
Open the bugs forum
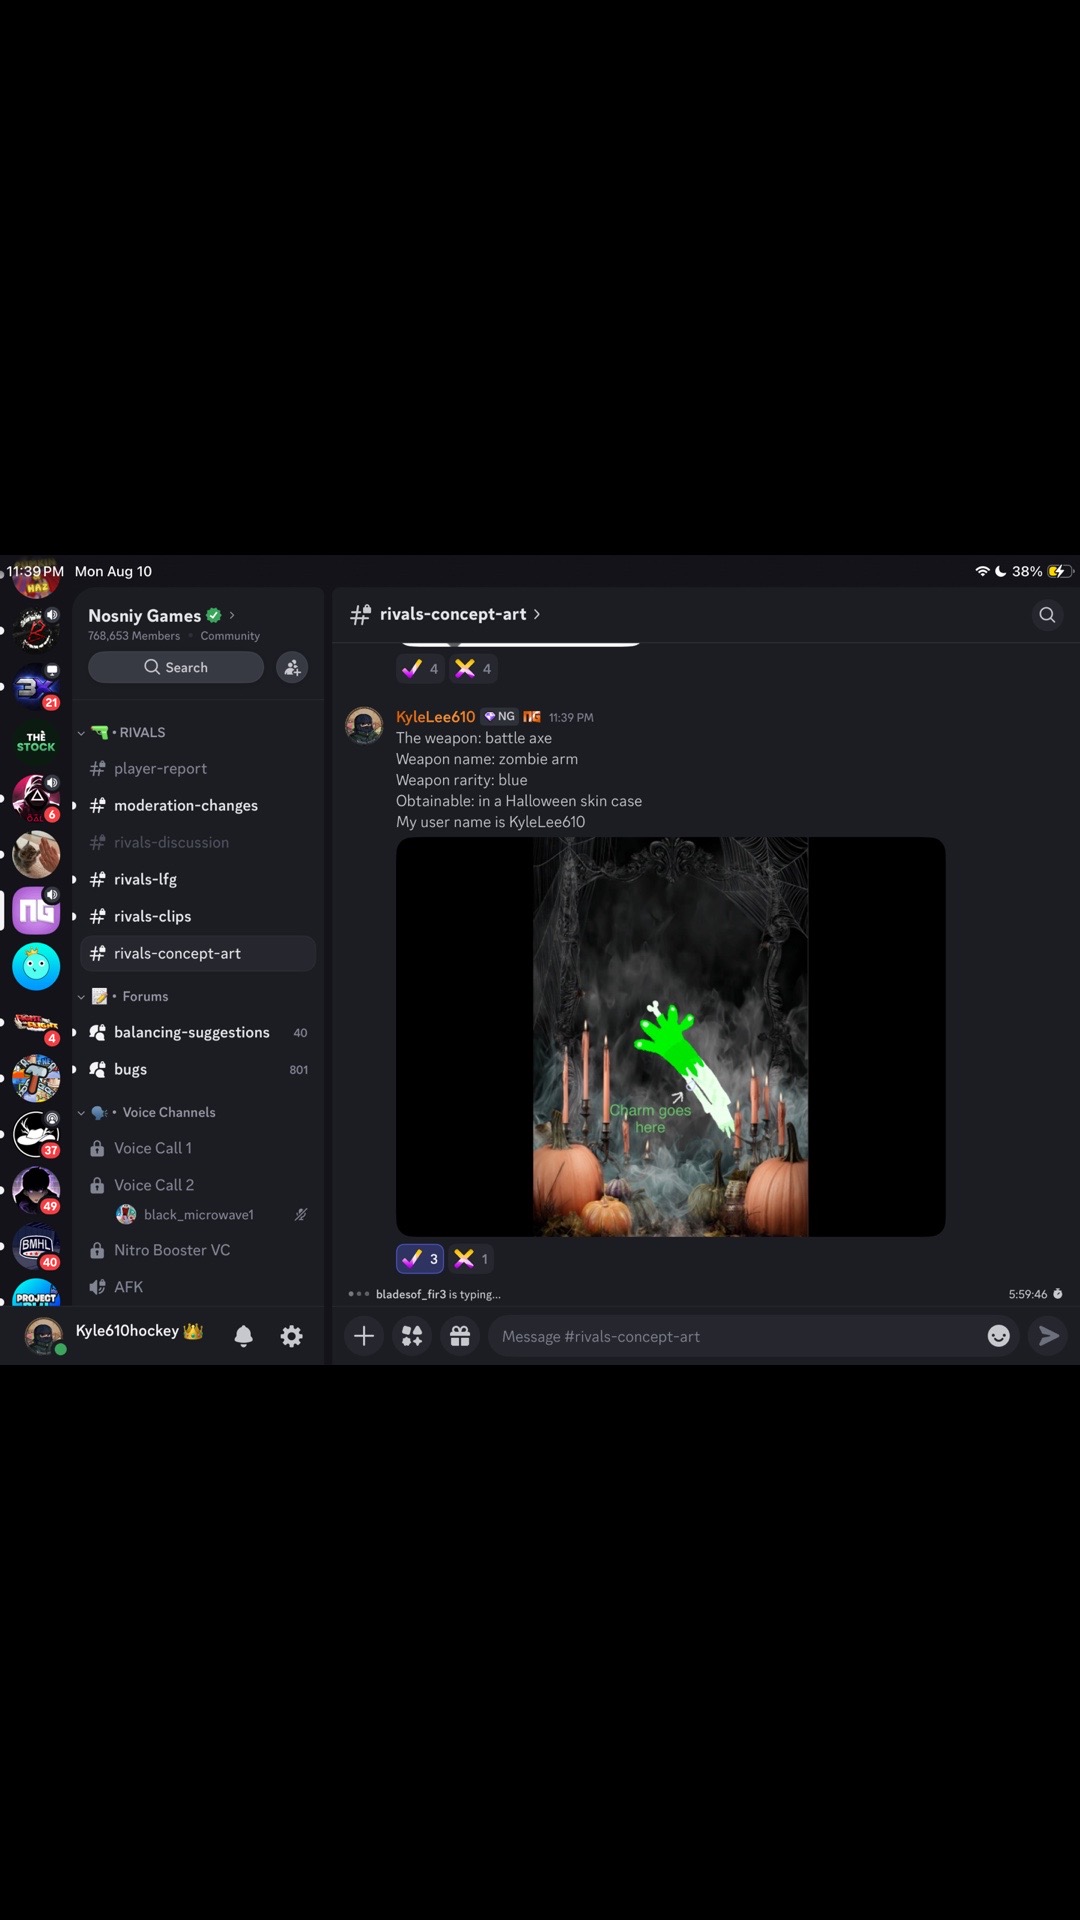(x=198, y=1070)
